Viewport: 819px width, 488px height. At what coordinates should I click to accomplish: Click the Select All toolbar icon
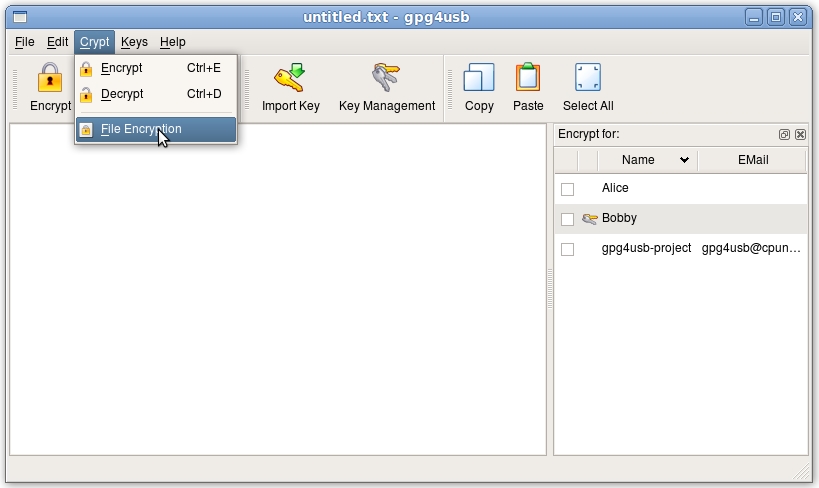[x=588, y=77]
